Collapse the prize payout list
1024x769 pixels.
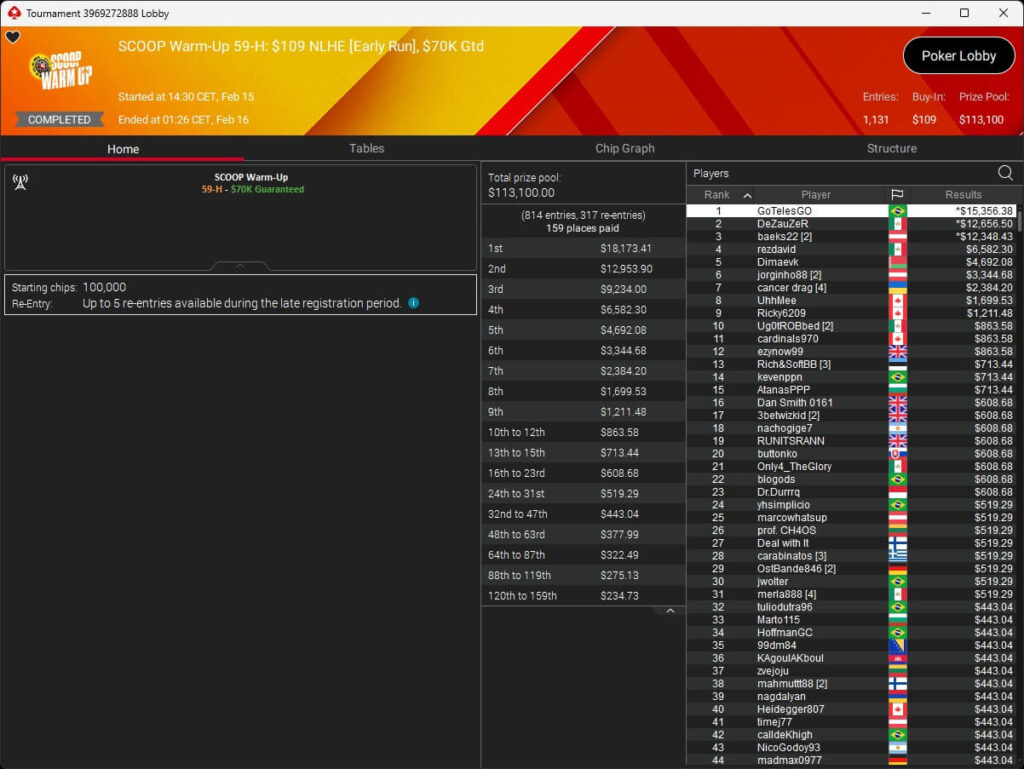point(670,611)
